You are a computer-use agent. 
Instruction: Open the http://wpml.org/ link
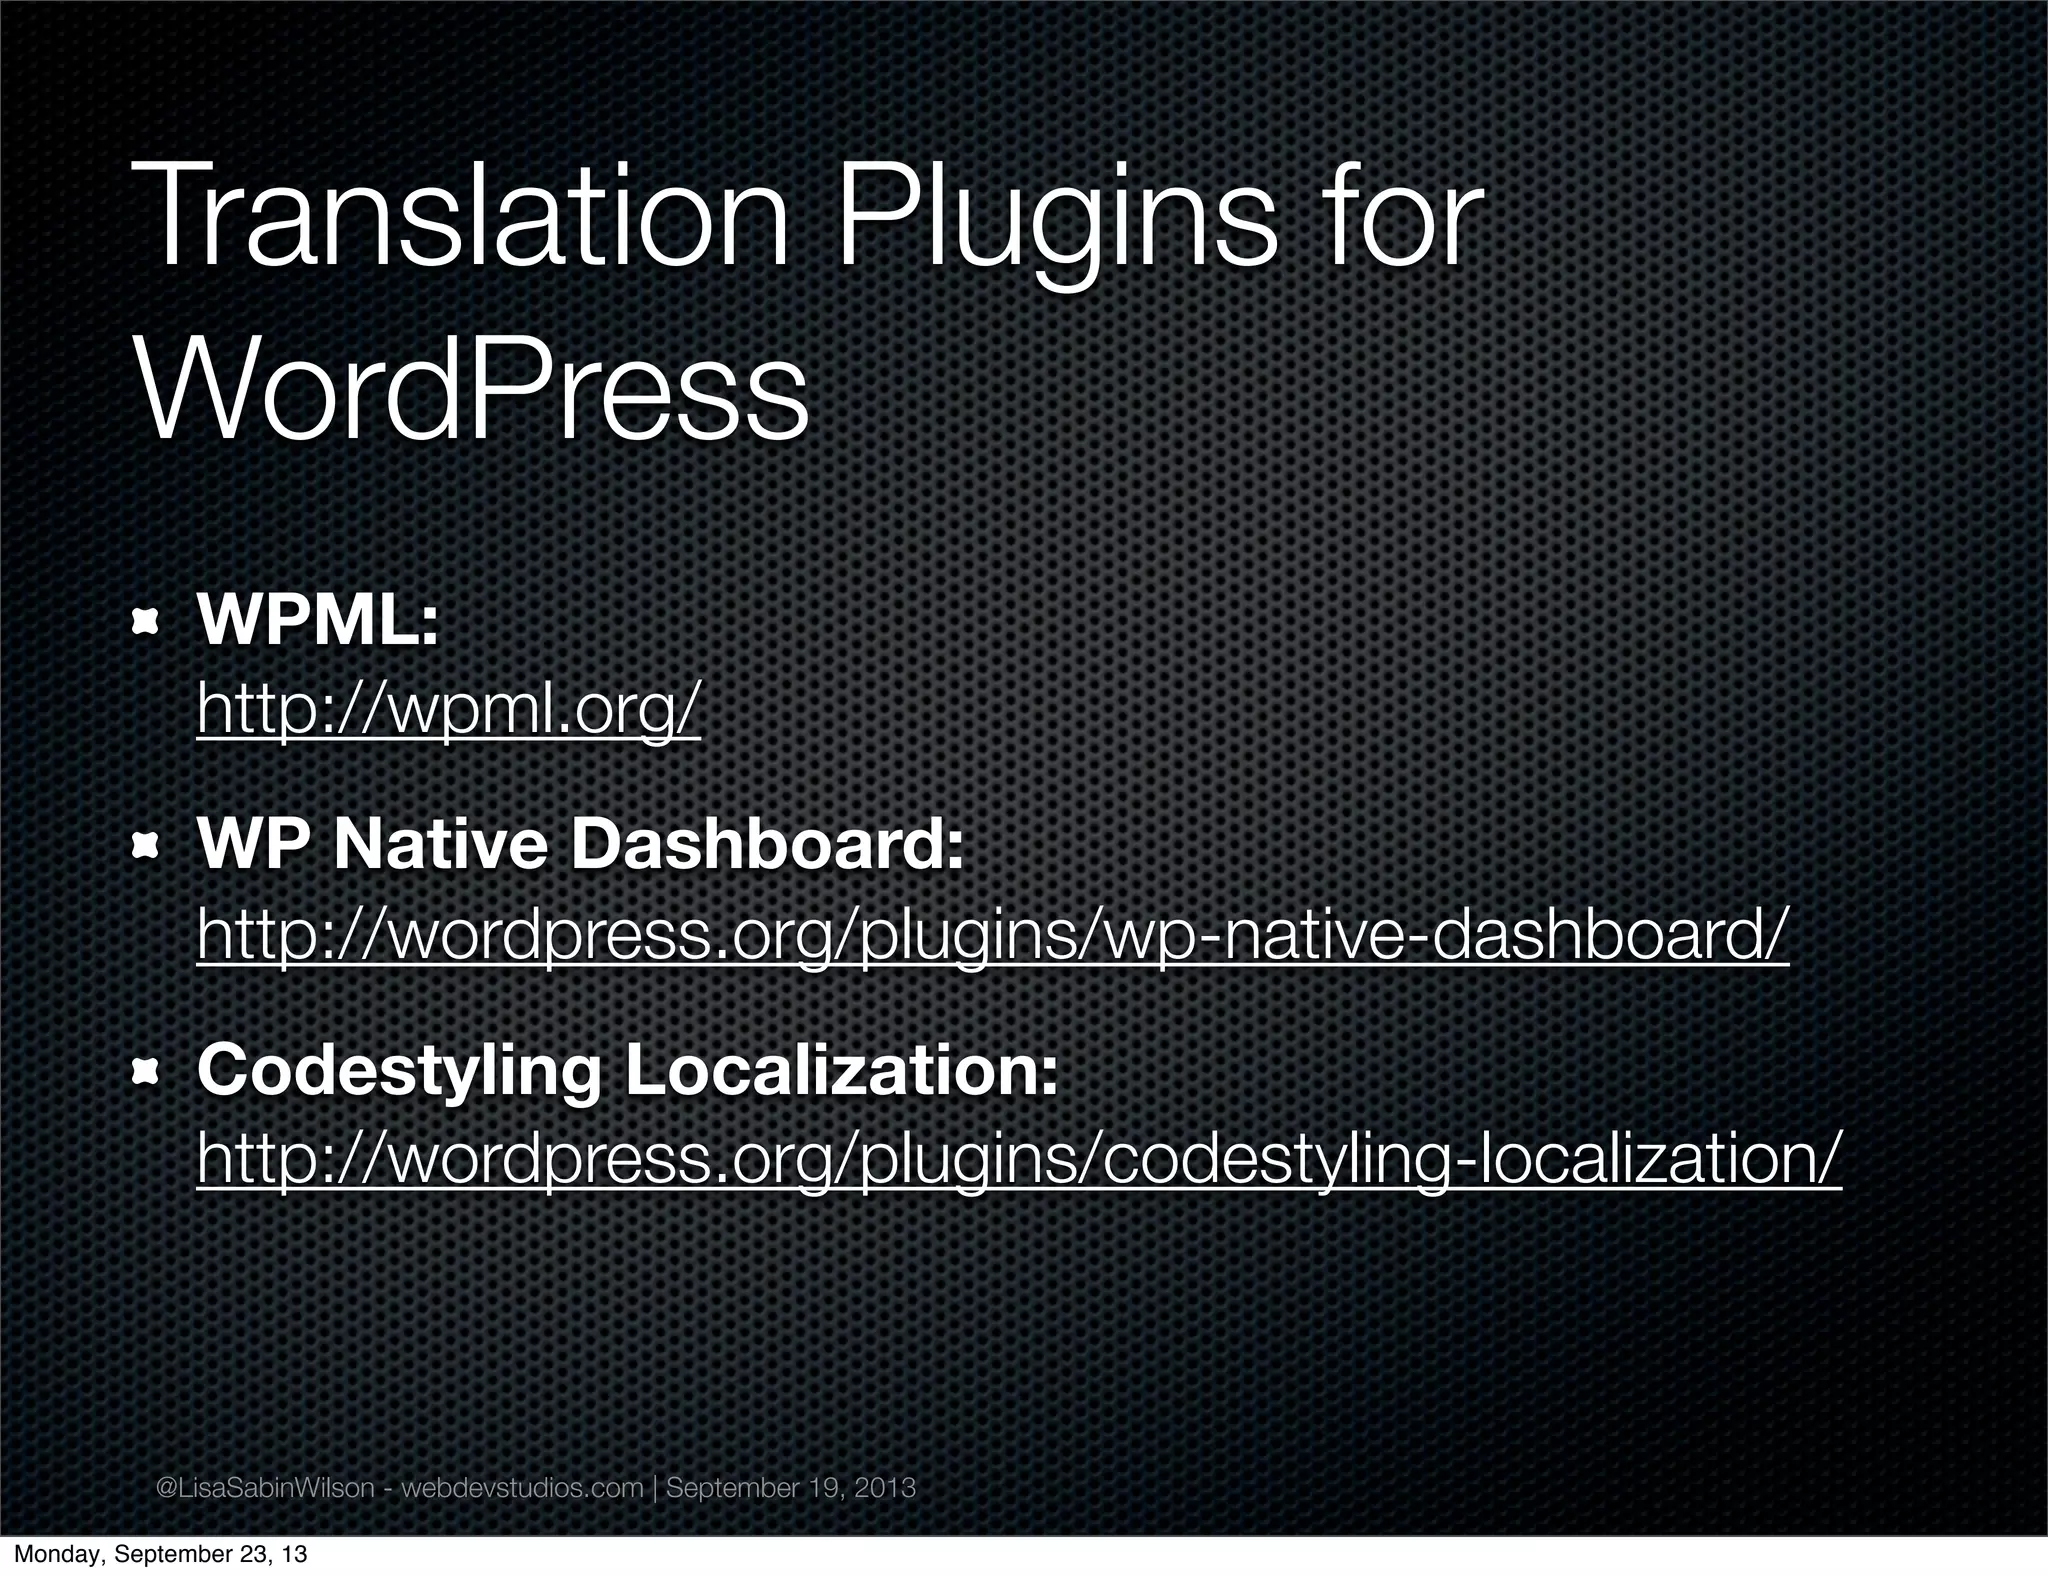[449, 709]
